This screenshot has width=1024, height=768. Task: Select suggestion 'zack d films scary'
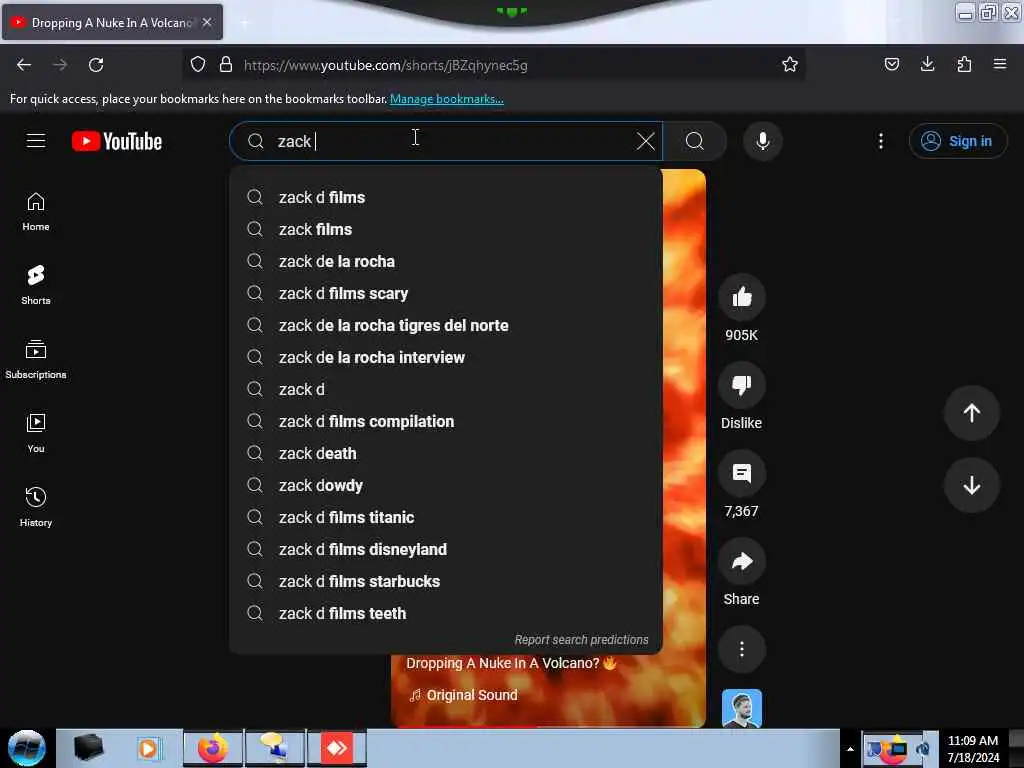pos(445,293)
